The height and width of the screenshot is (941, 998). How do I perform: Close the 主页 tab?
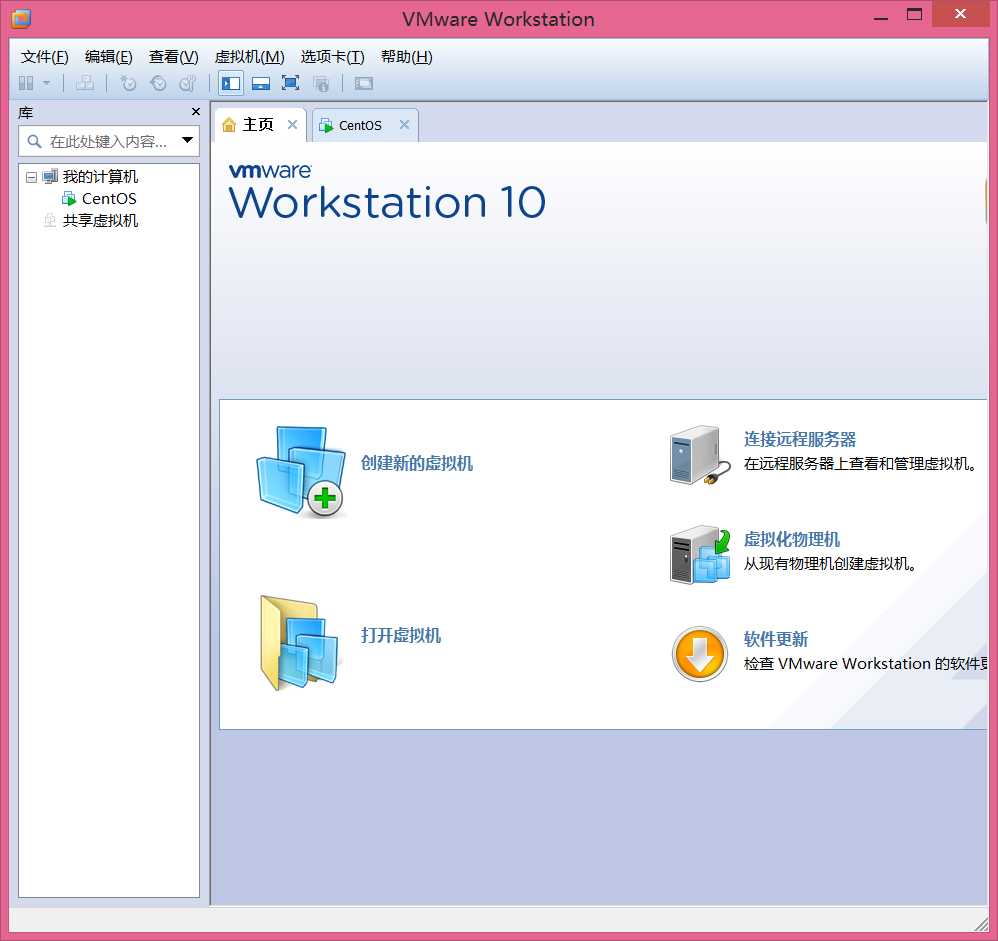tap(292, 125)
